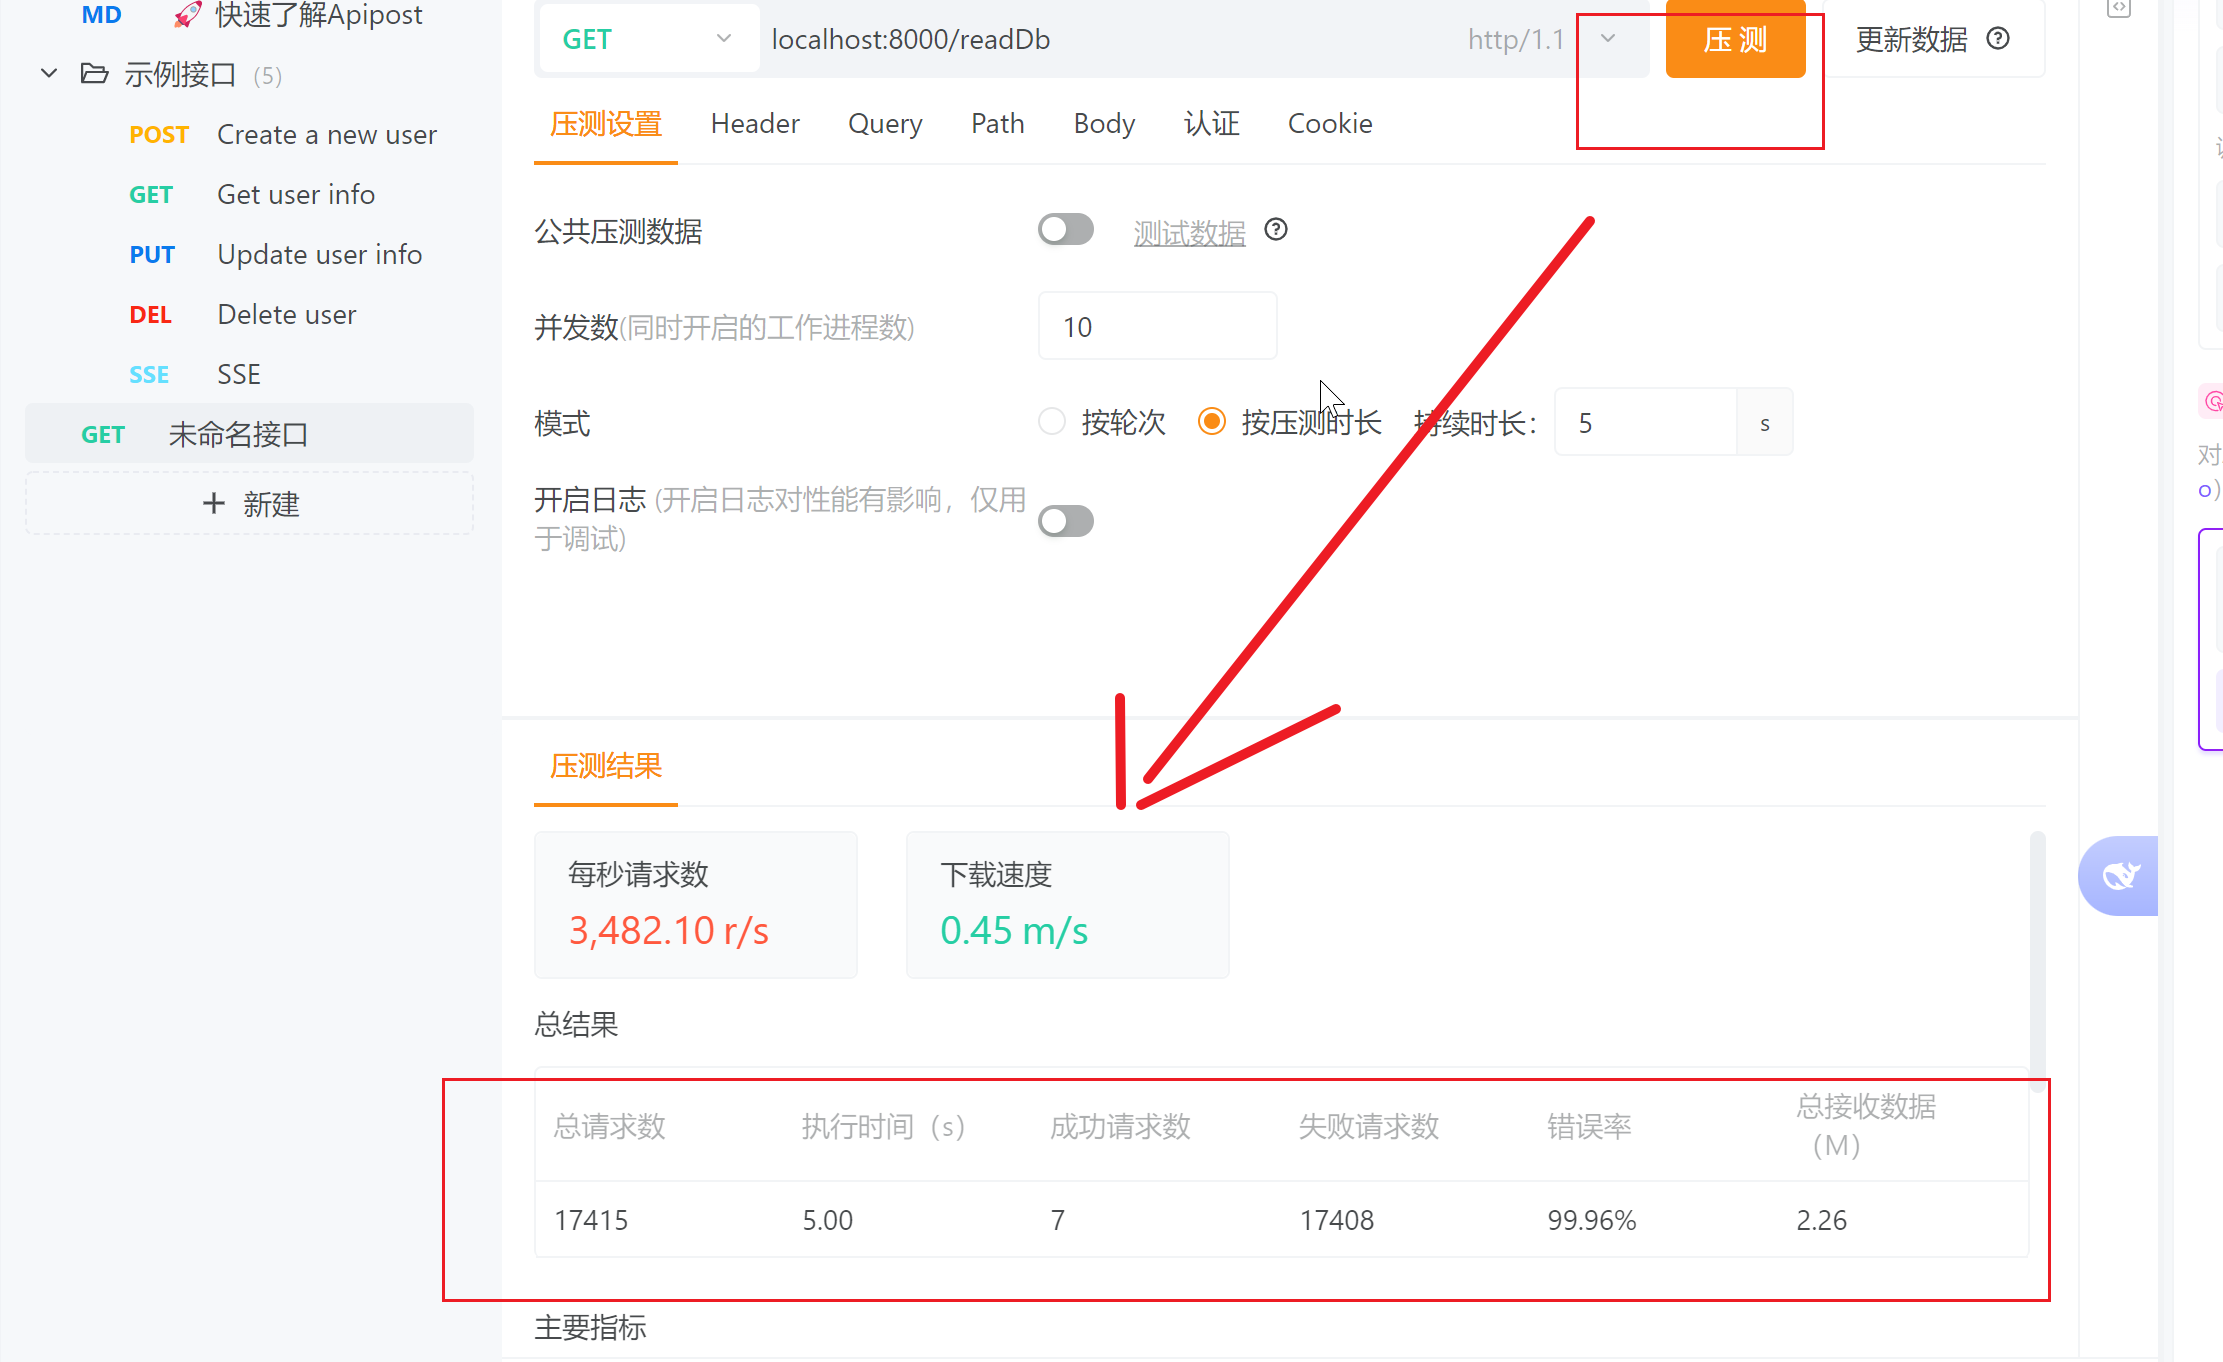Turn on the 开启日志 toggle
Image resolution: width=2223 pixels, height=1362 pixels.
click(1066, 521)
